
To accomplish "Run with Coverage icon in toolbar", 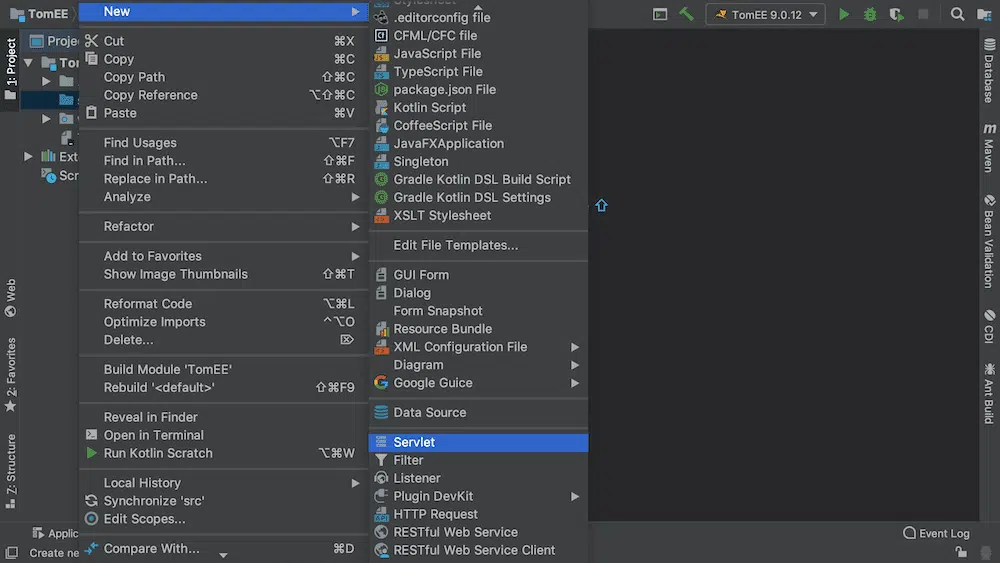I will tap(896, 15).
